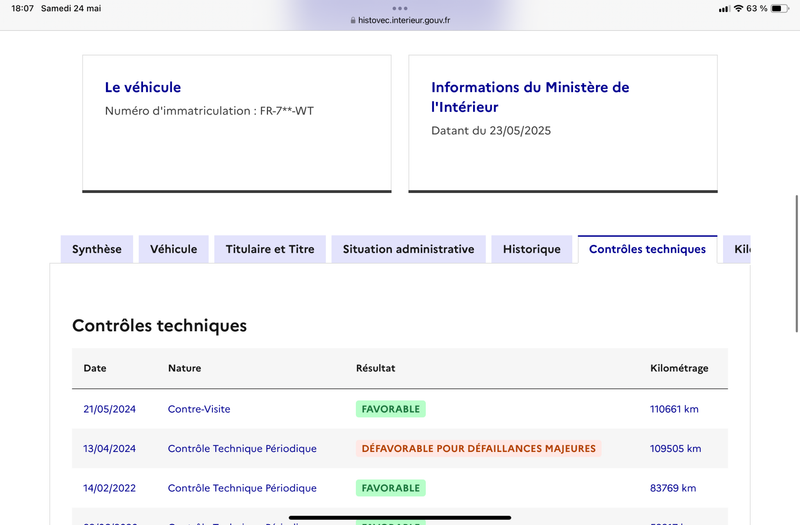Tap the battery status icon

coord(780,8)
